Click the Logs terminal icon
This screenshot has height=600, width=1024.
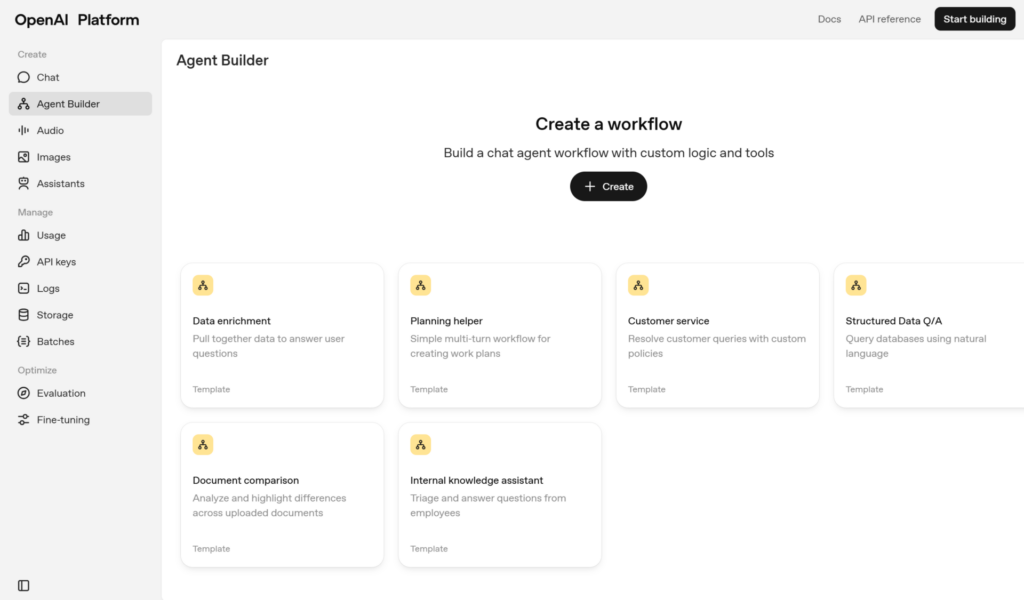coord(24,289)
